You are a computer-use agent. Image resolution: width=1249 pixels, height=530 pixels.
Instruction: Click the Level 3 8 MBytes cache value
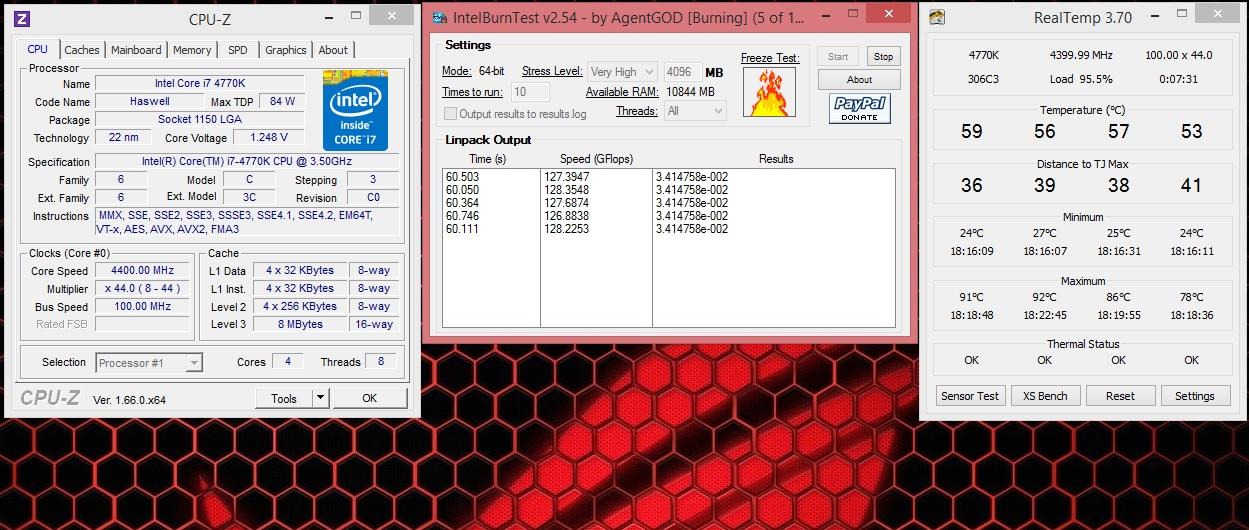300,324
